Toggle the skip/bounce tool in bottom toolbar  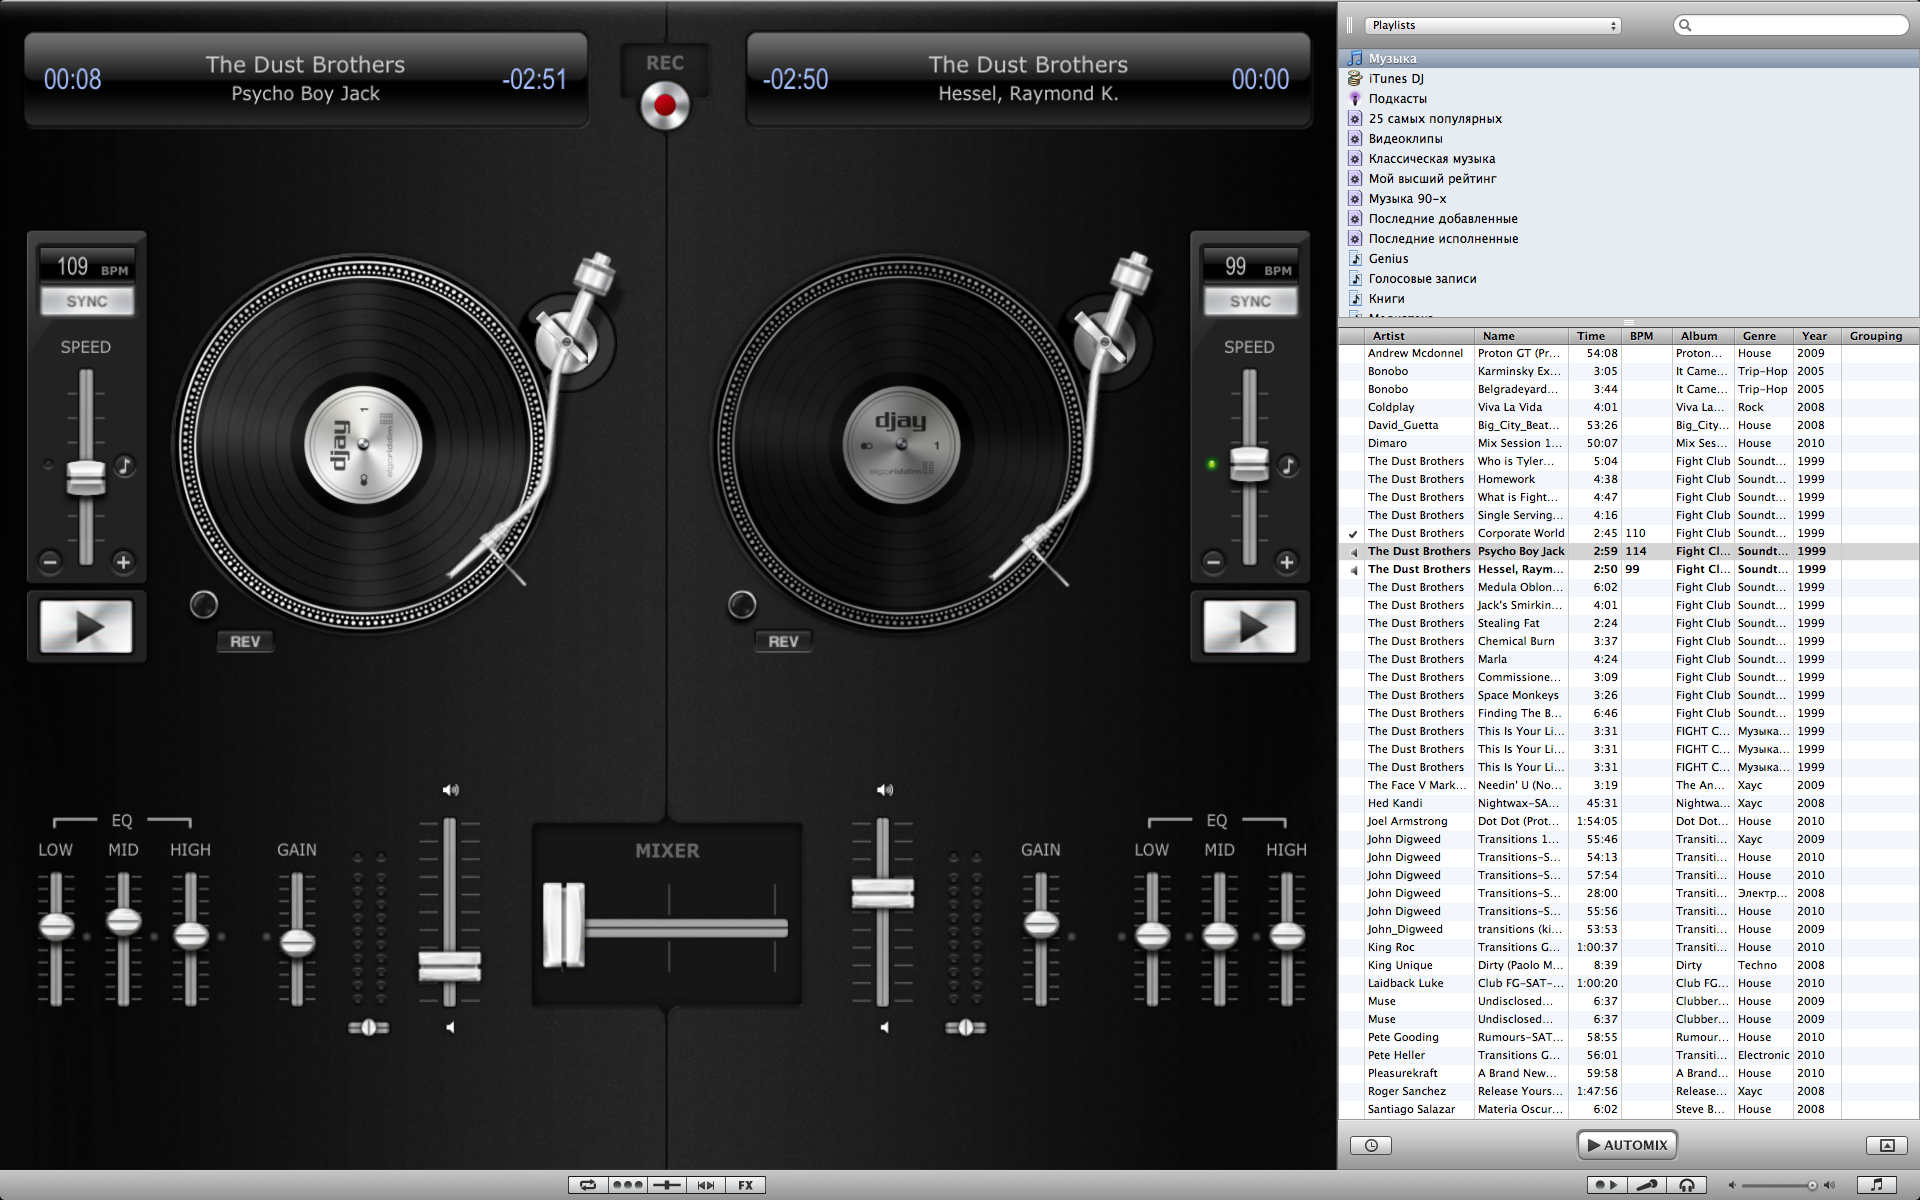coord(706,1185)
